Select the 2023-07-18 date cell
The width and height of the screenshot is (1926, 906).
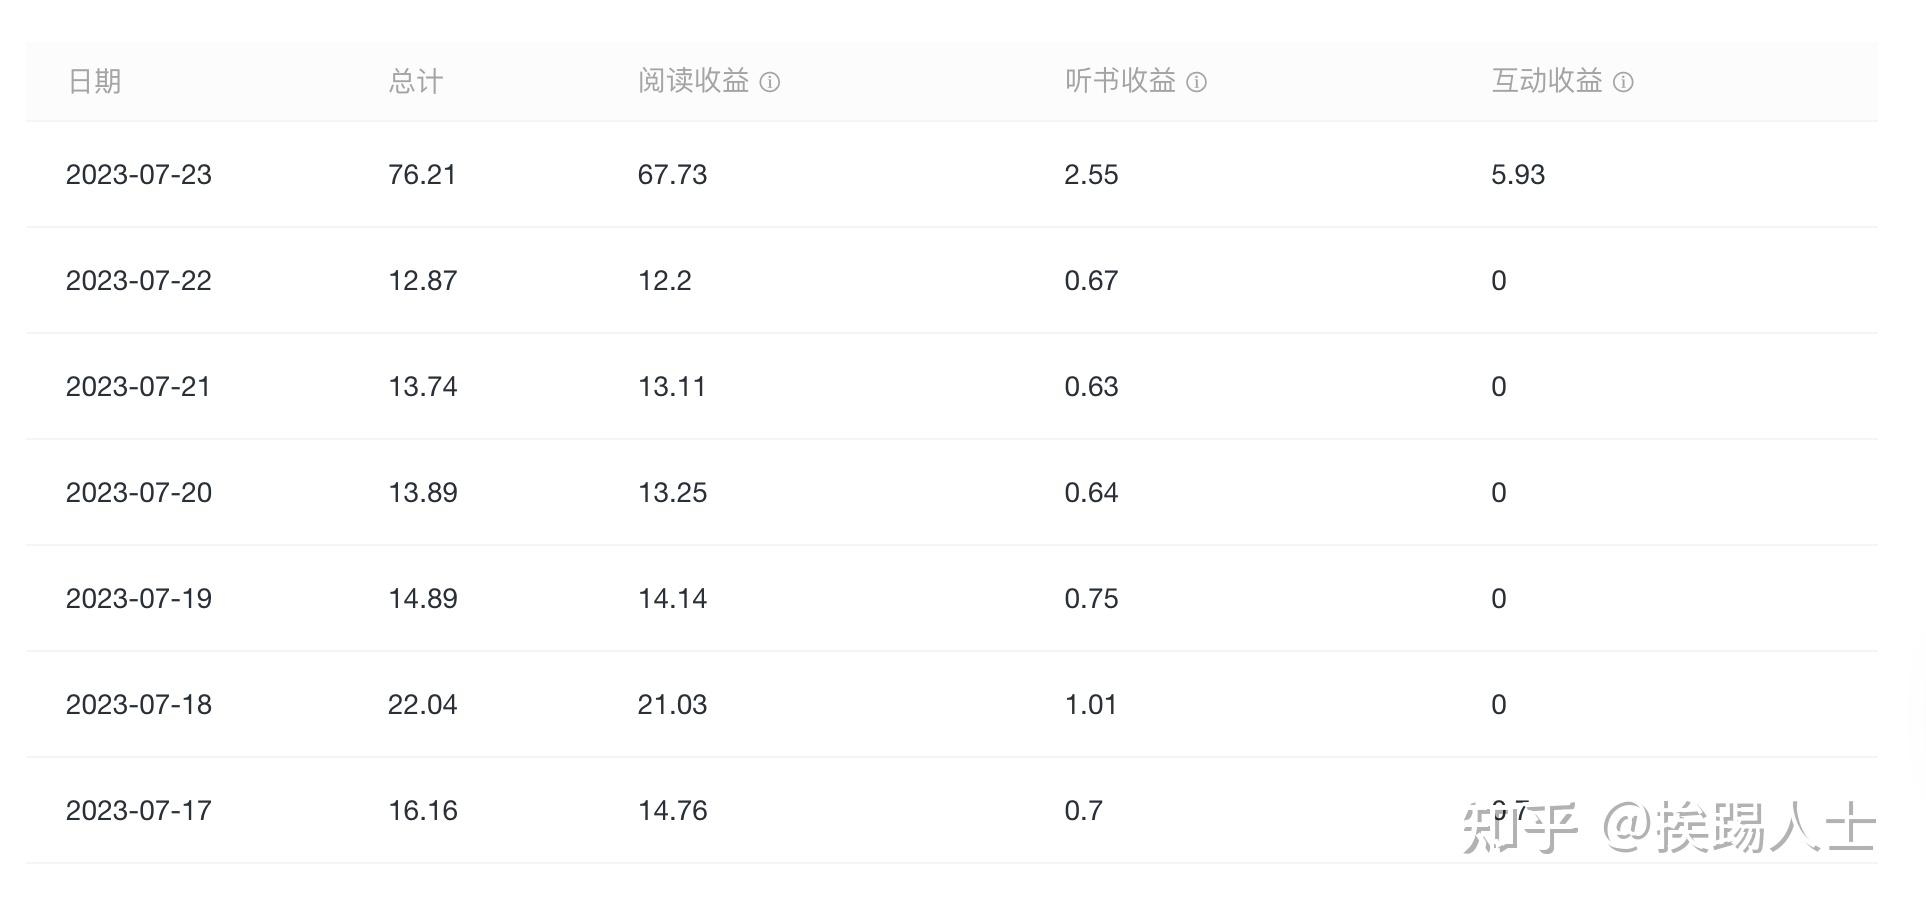click(139, 705)
